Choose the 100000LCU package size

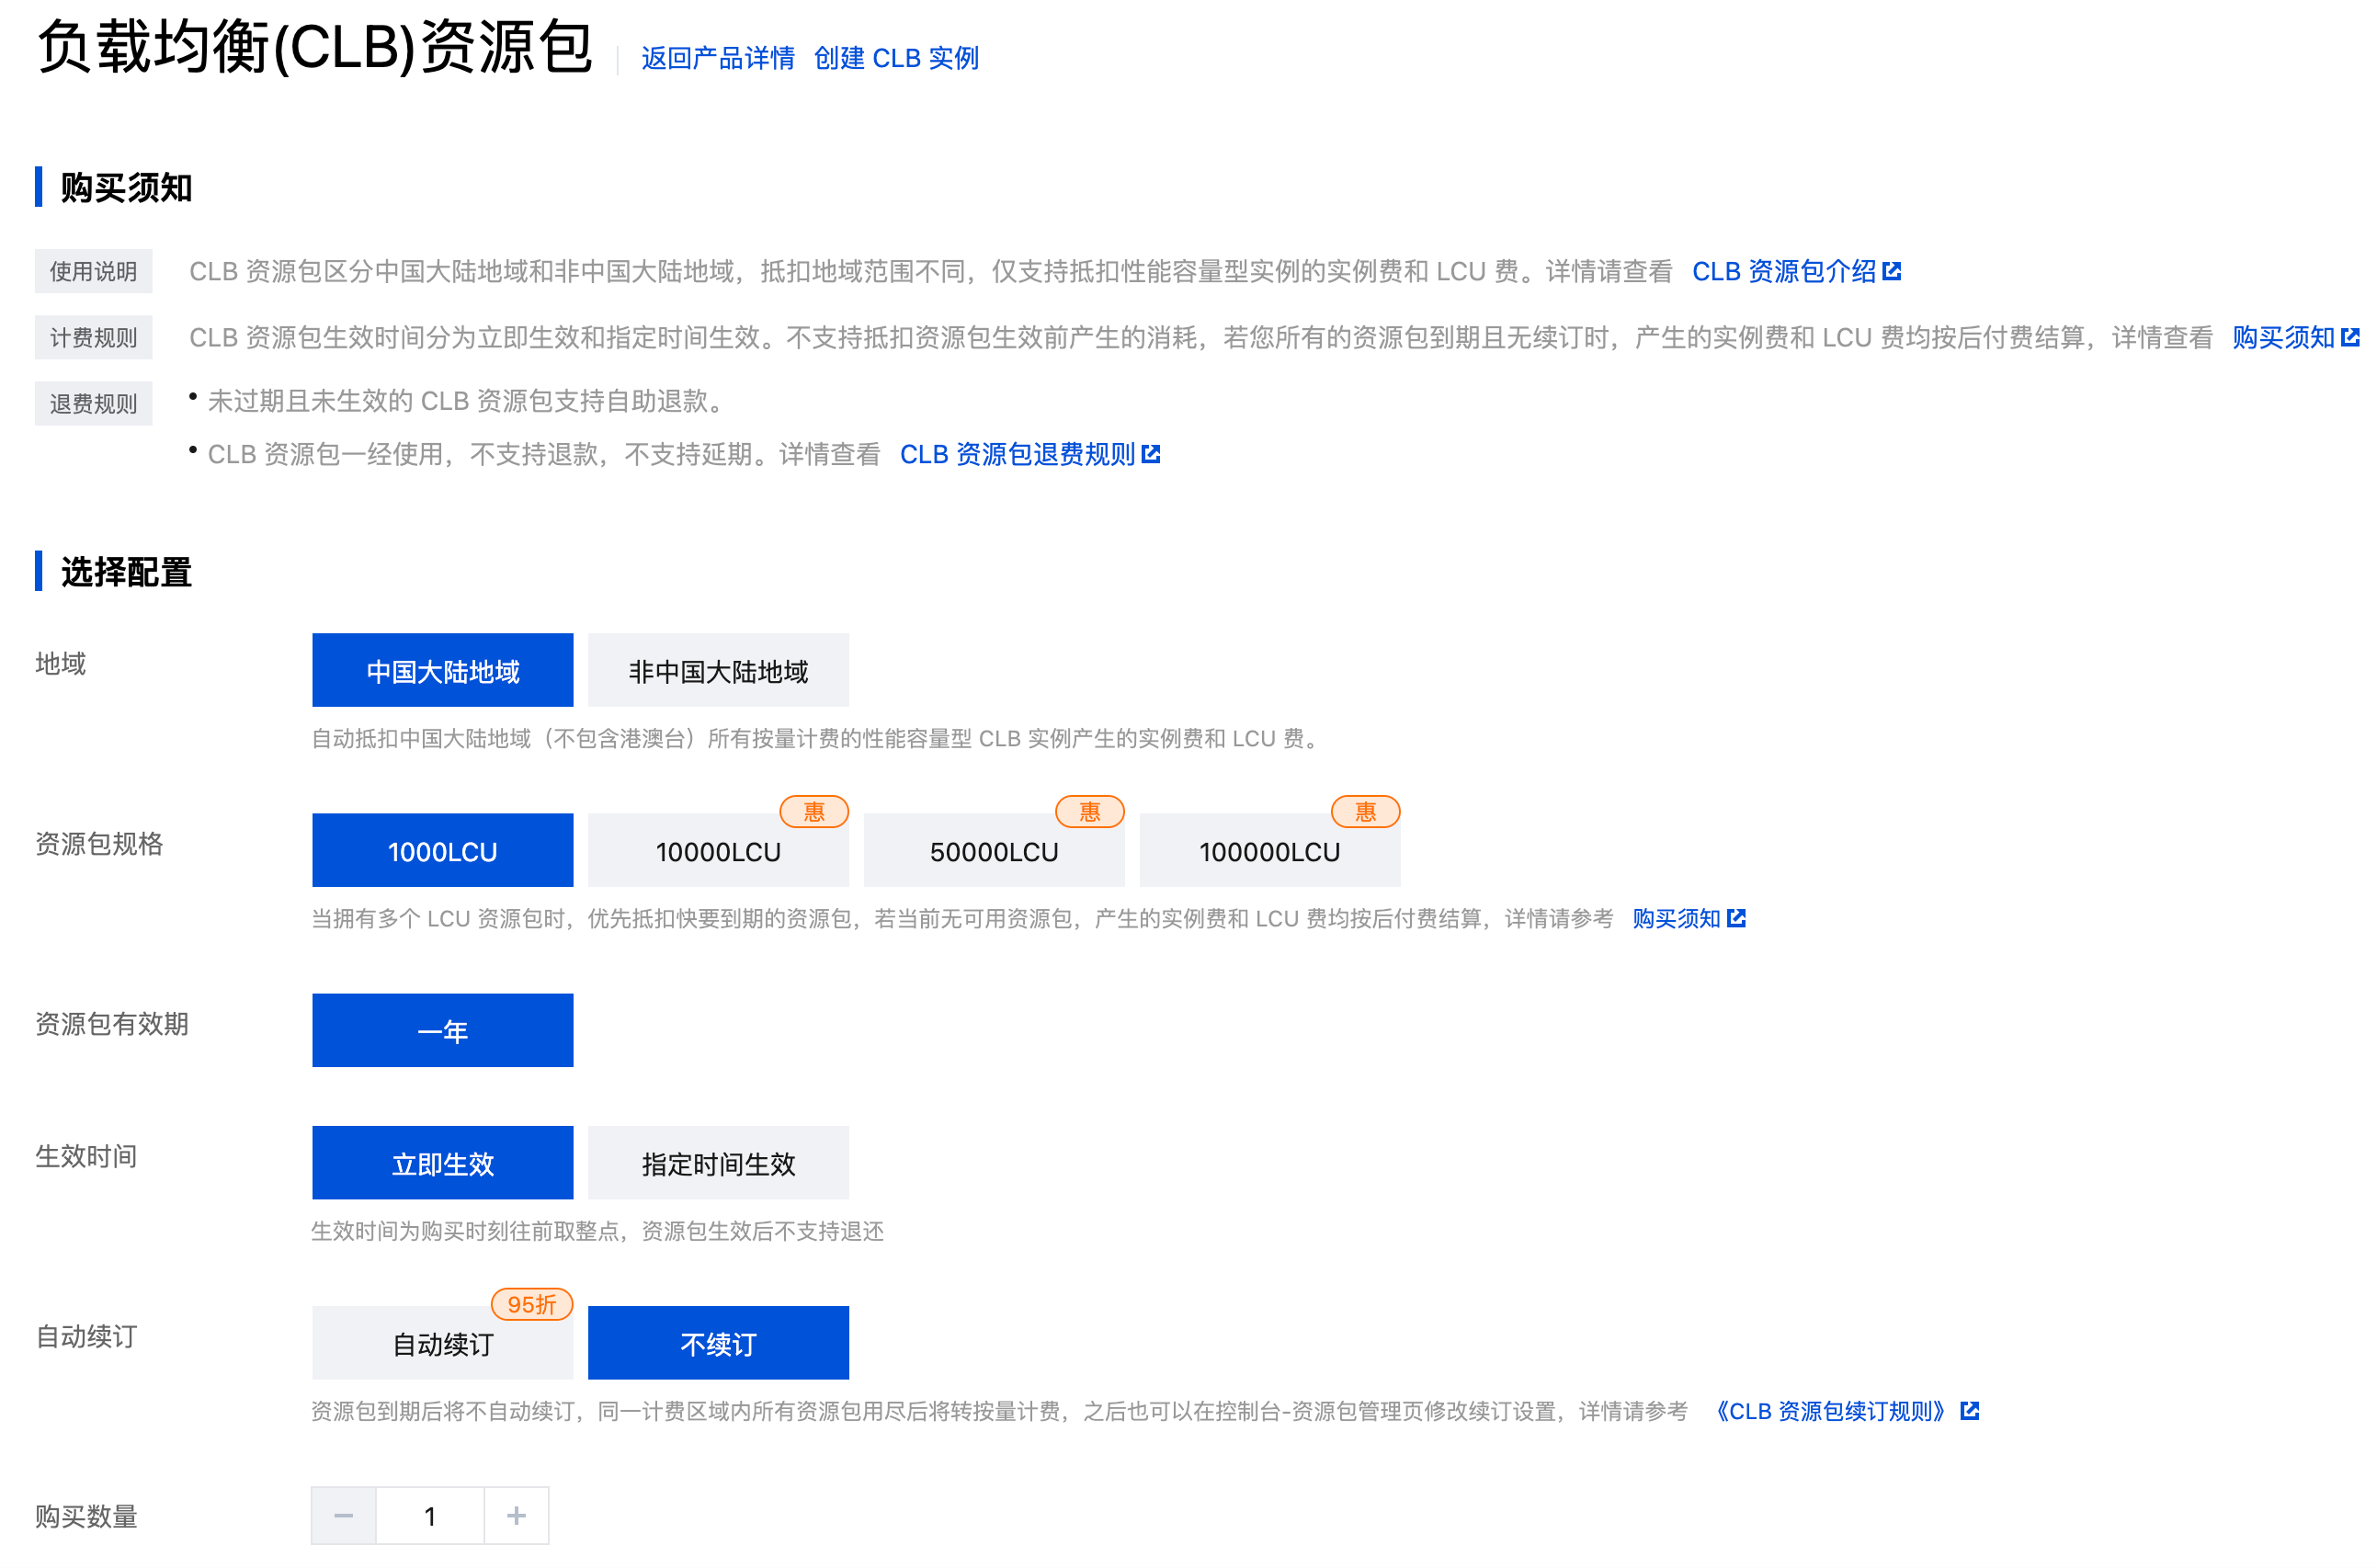[1269, 851]
